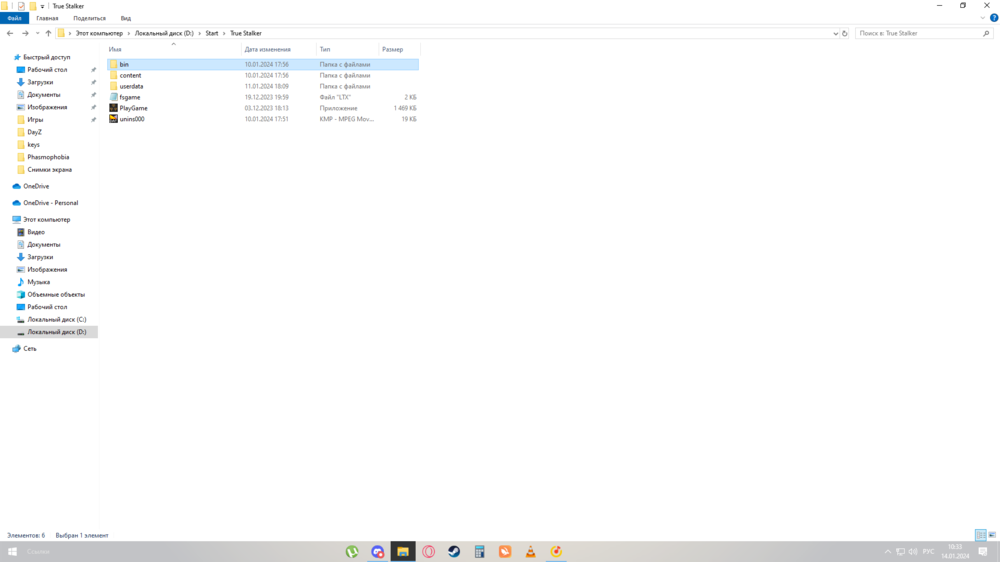The image size is (1000, 562).
Task: Expand subfolders after Этот компьютер in address bar
Action: coord(129,33)
